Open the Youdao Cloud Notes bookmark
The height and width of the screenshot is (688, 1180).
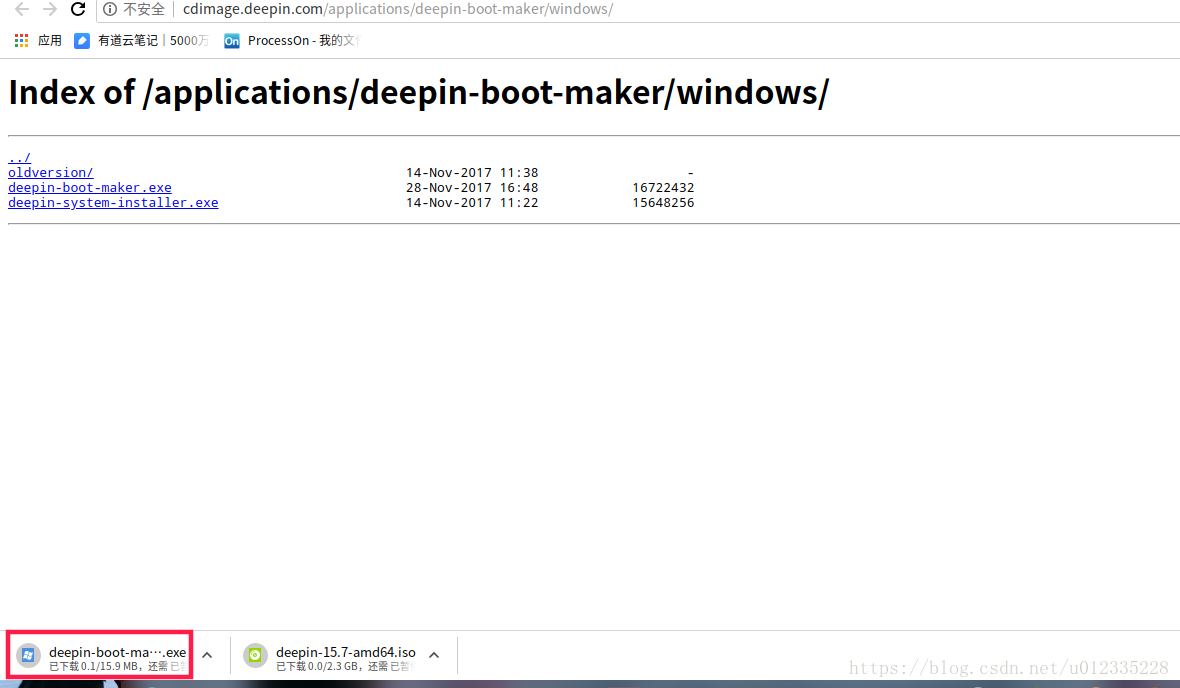click(x=141, y=41)
